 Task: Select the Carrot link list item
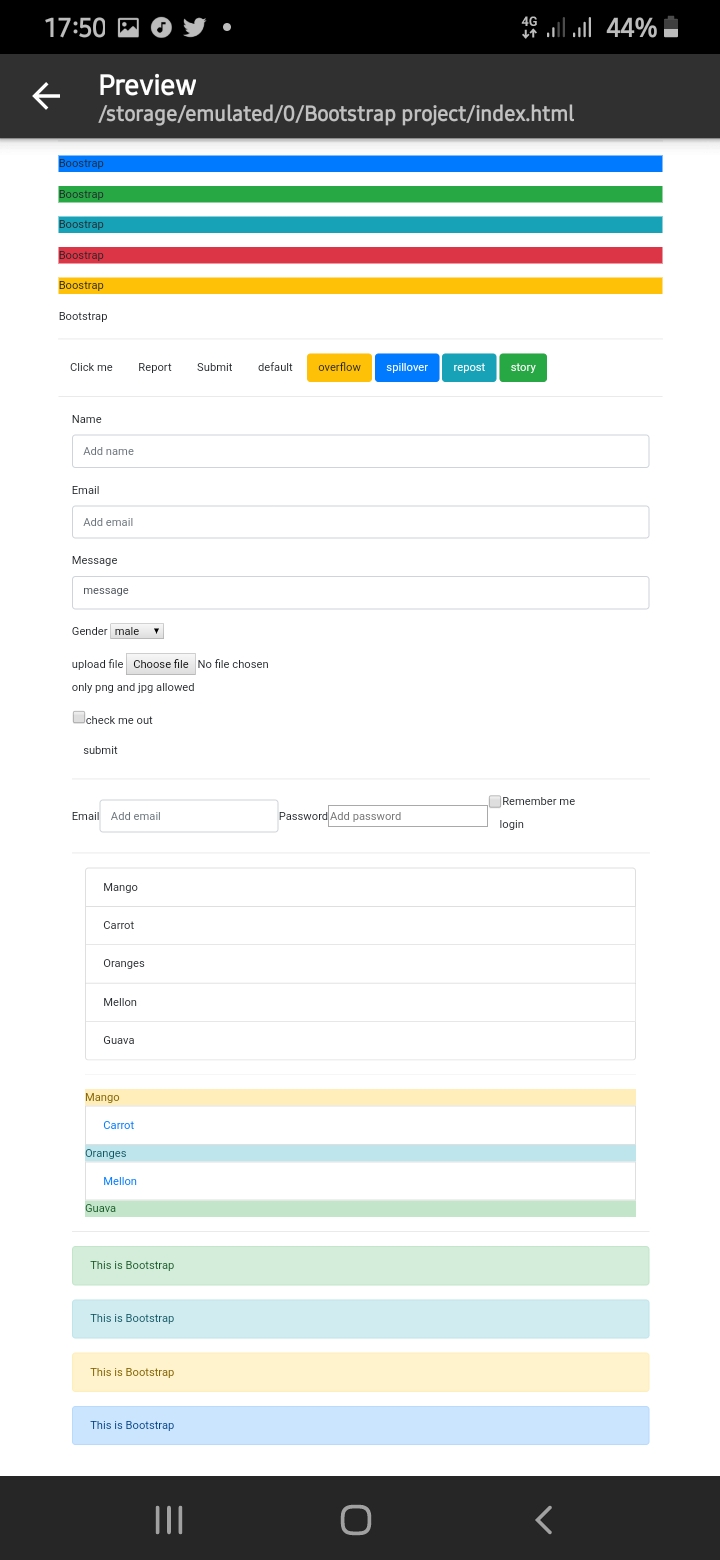(119, 1125)
